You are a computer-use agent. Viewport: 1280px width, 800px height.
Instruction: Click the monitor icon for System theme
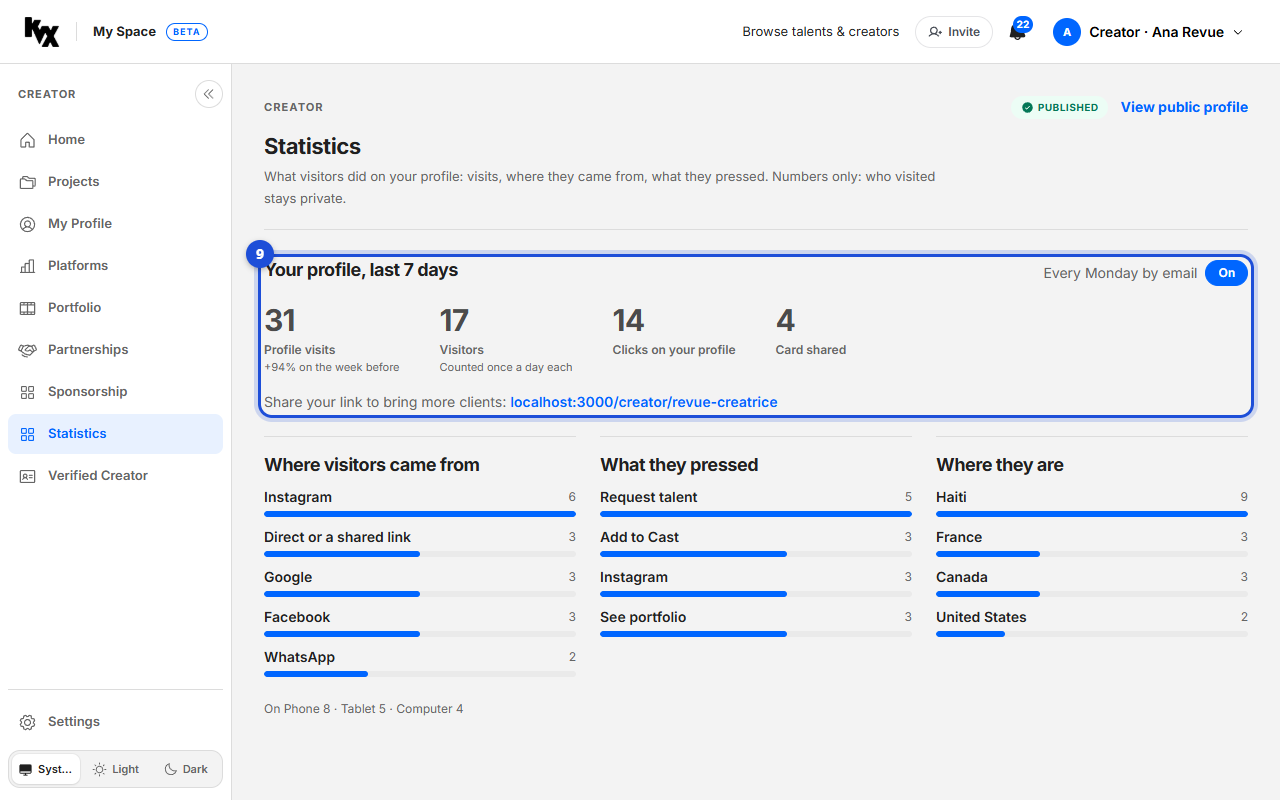pyautogui.click(x=26, y=770)
